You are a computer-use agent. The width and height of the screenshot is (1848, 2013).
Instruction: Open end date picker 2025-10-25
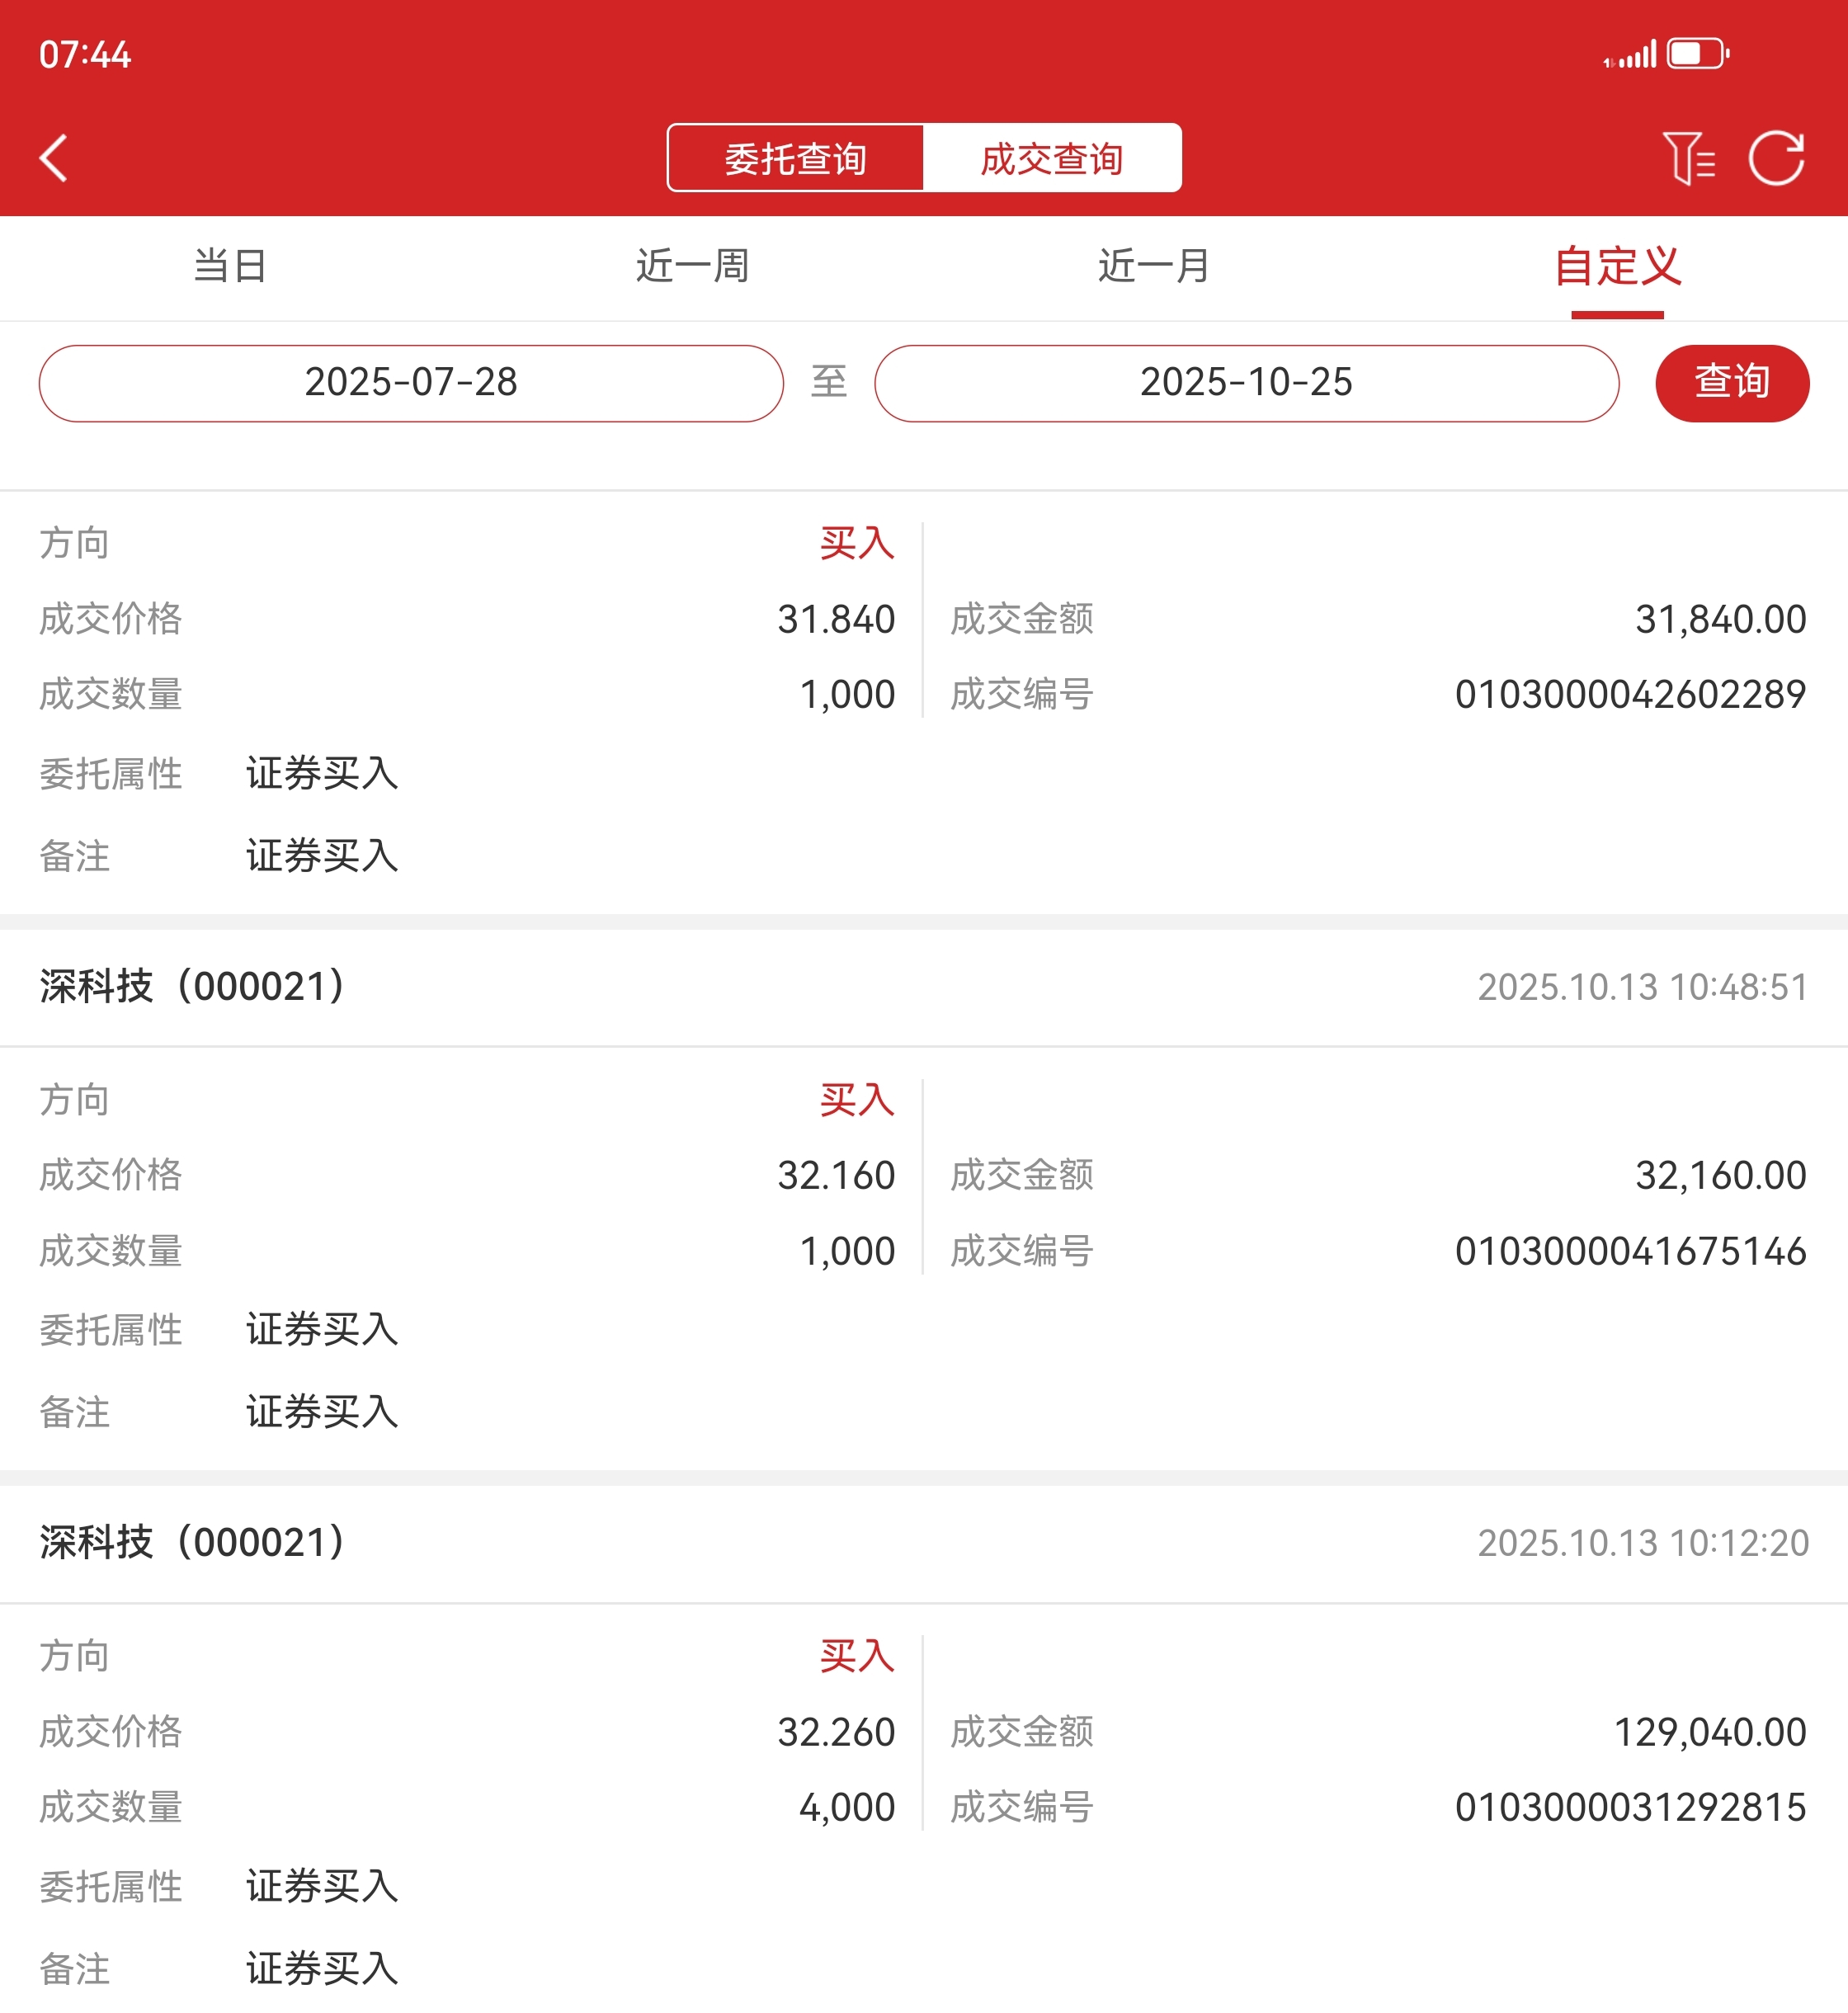pyautogui.click(x=1246, y=383)
